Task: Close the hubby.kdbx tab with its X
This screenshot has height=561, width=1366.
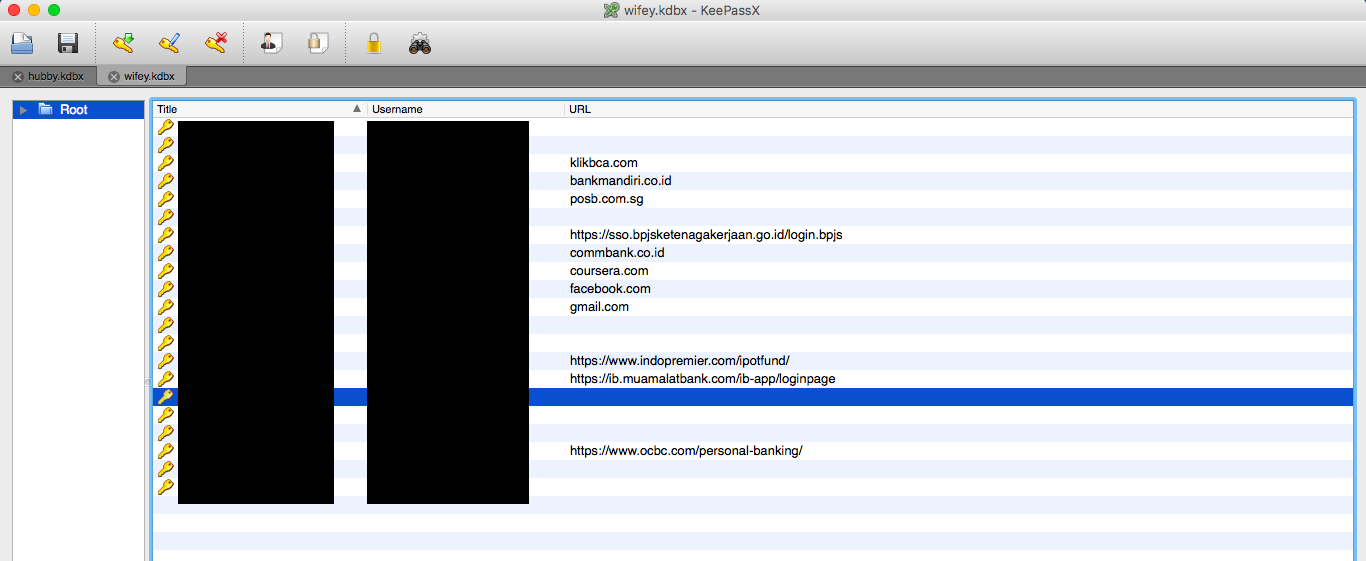Action: tap(18, 77)
